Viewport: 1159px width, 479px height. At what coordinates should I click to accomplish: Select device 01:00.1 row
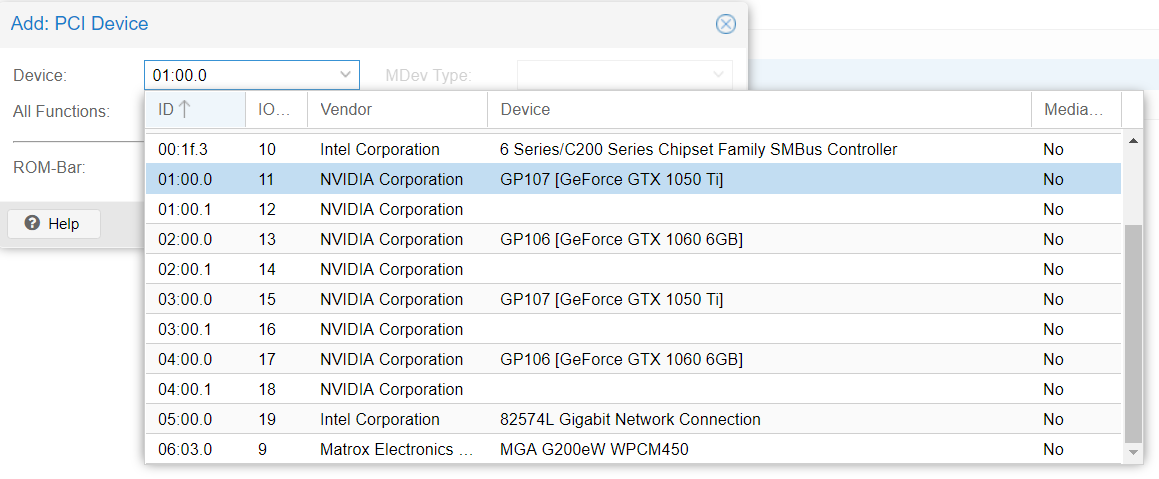(x=633, y=209)
